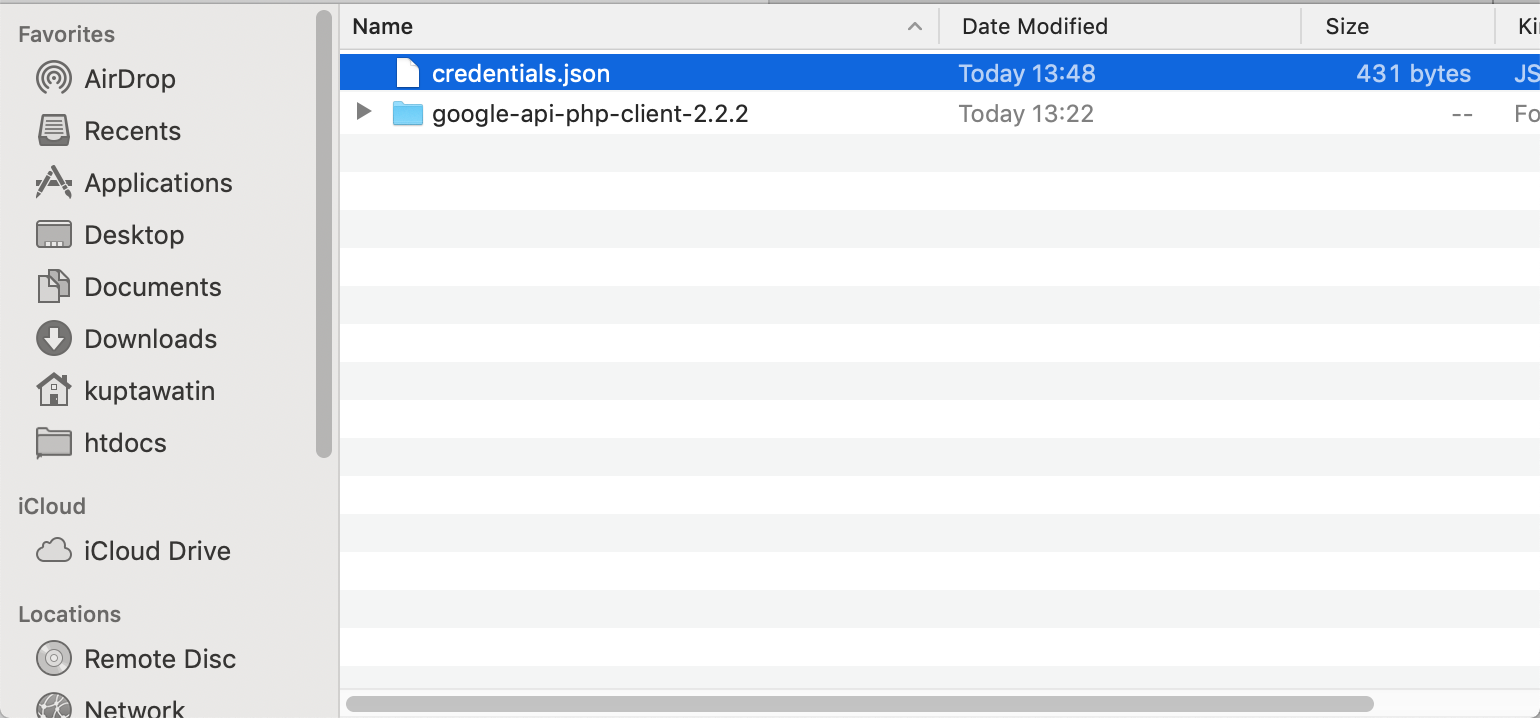Select the credentials.json file
The width and height of the screenshot is (1540, 718).
tap(520, 73)
